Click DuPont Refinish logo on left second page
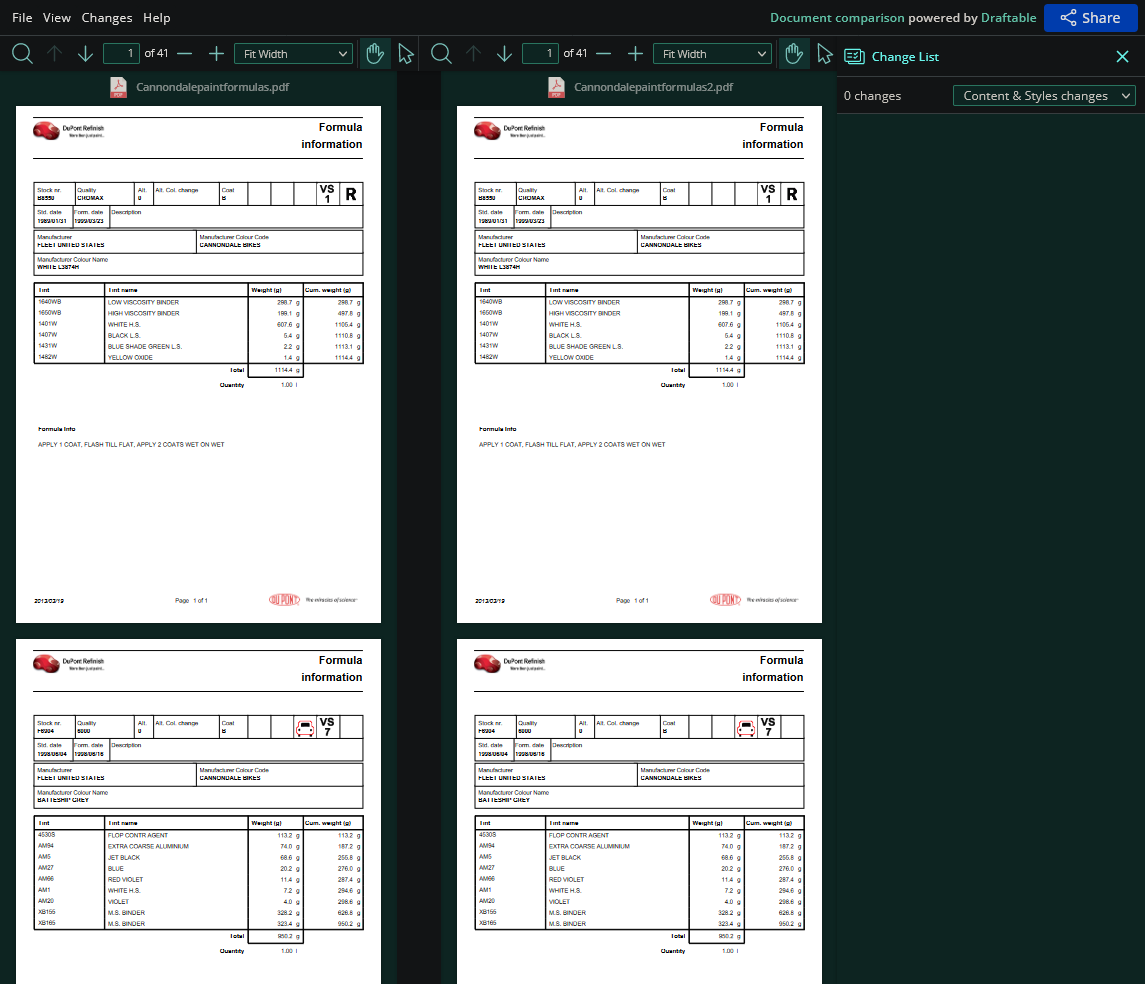 [69, 663]
